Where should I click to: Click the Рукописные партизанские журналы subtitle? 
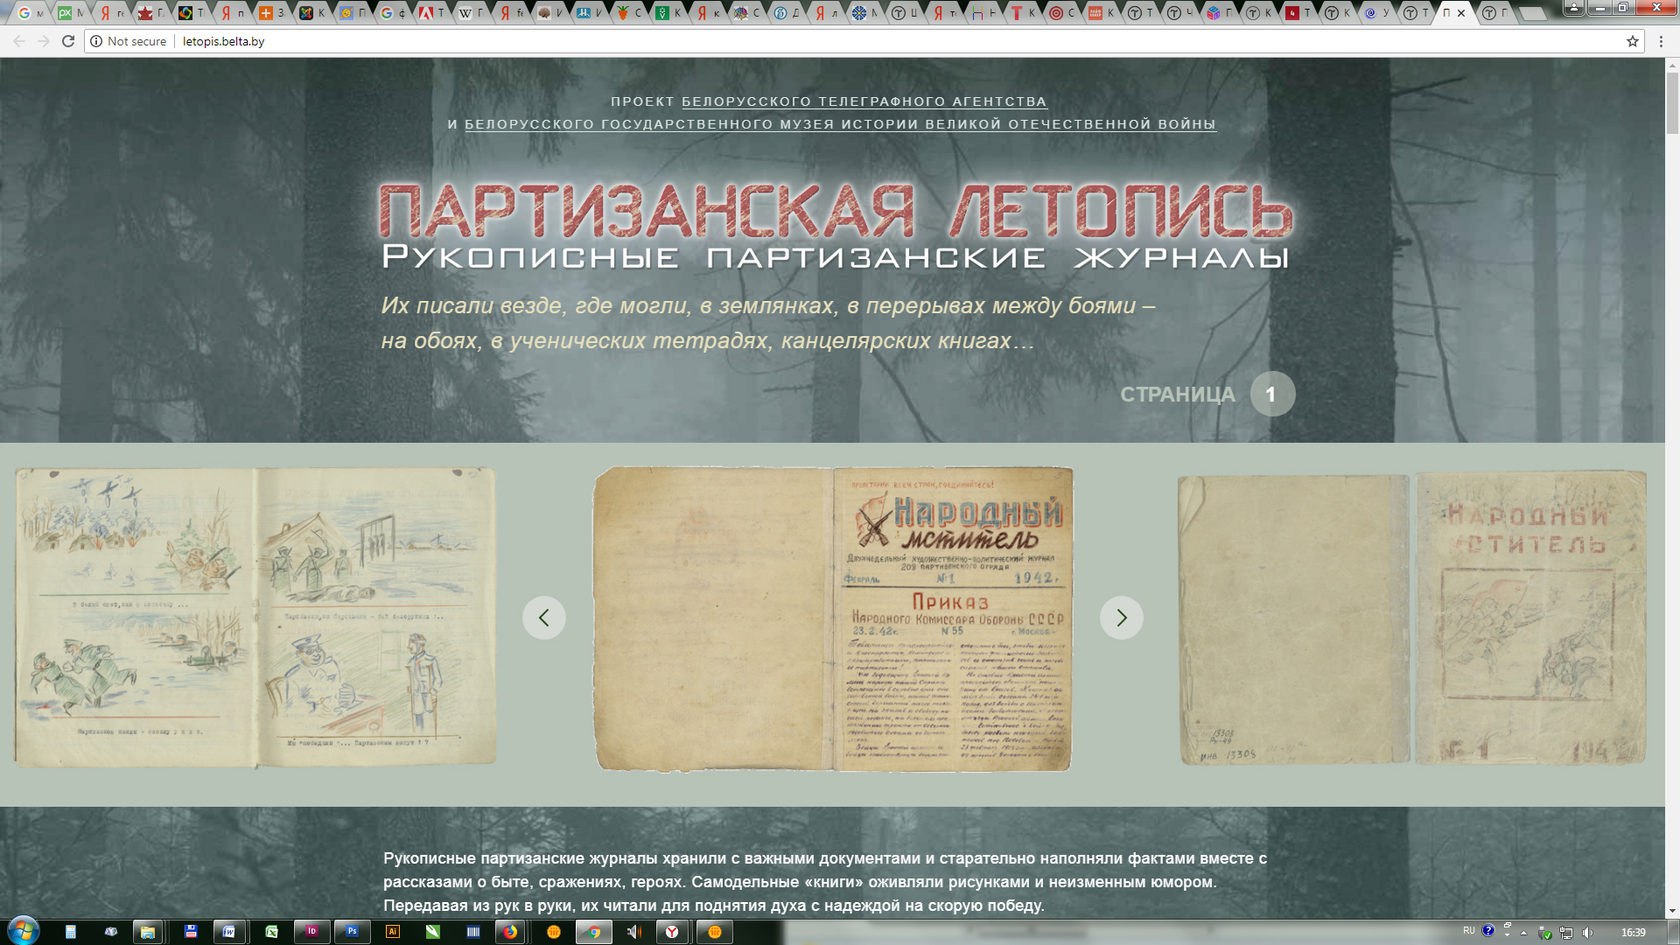tap(836, 258)
